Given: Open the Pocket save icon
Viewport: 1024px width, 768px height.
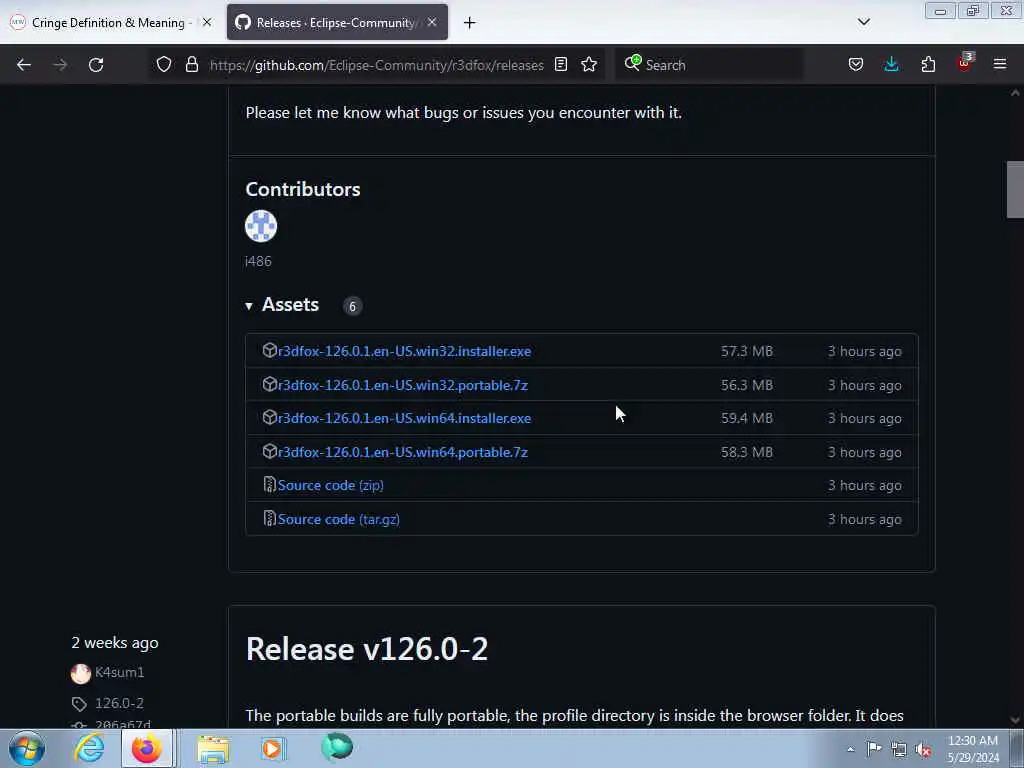Looking at the screenshot, I should [x=856, y=65].
